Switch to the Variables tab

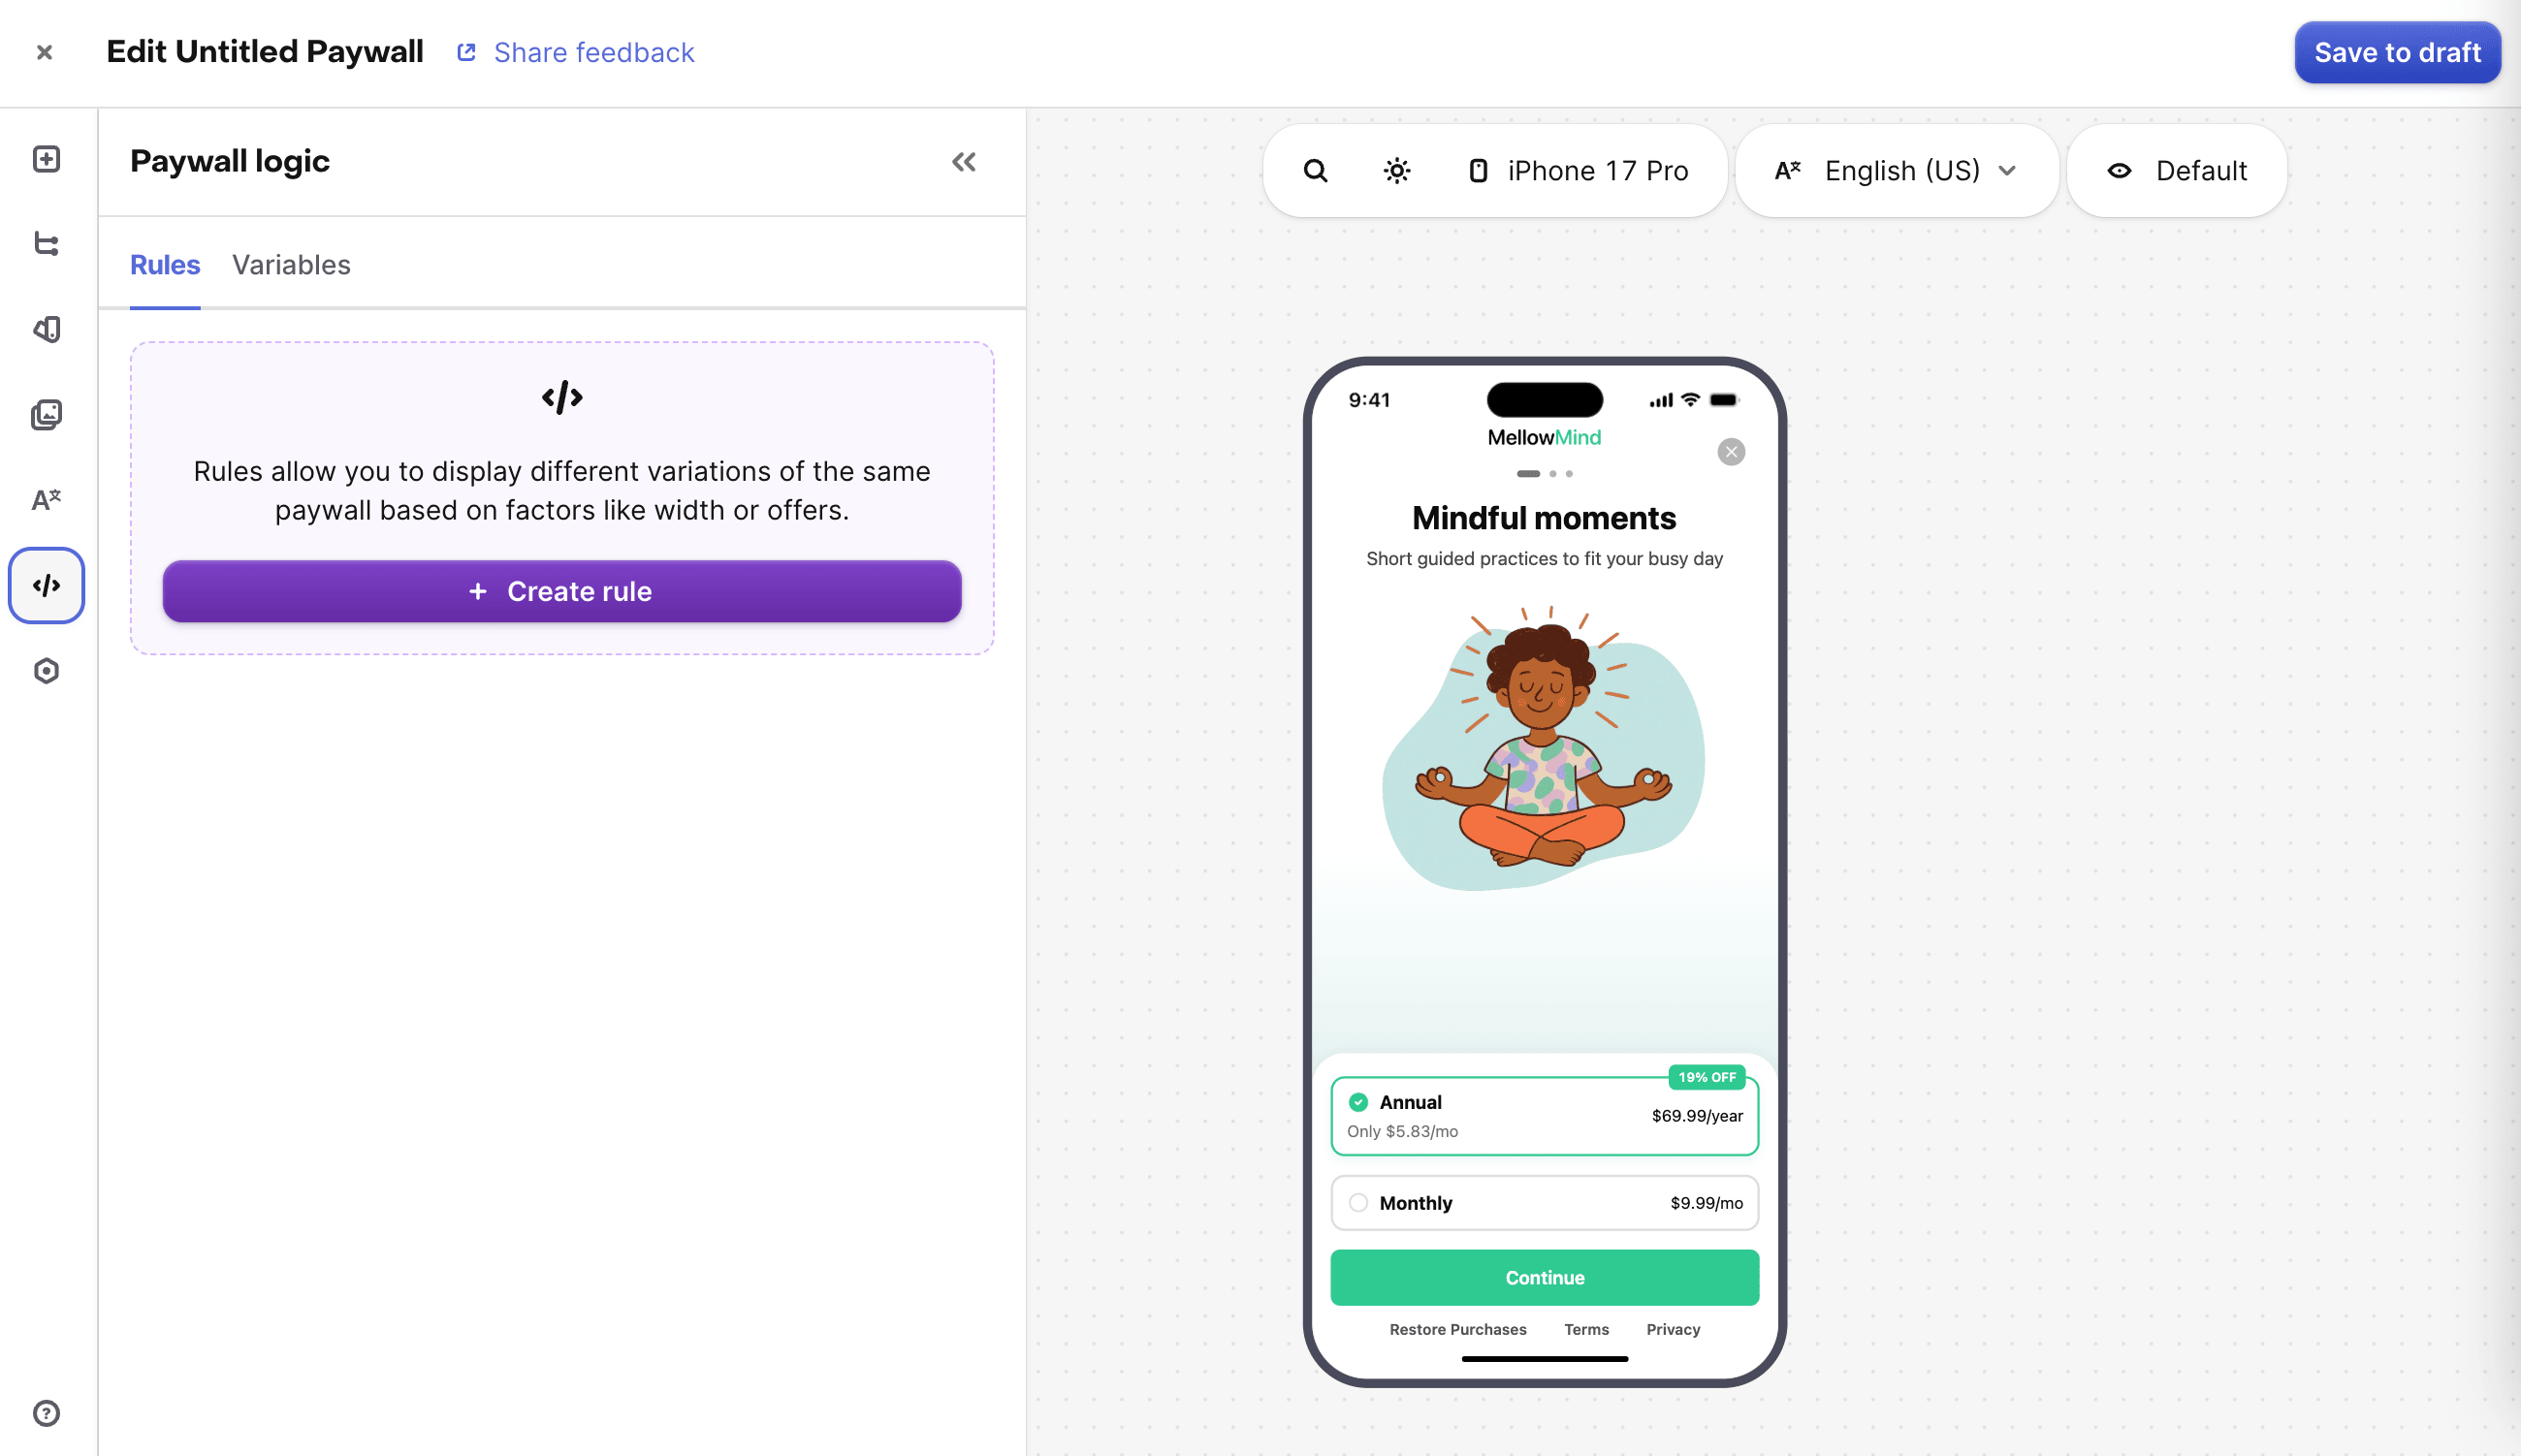tap(291, 265)
